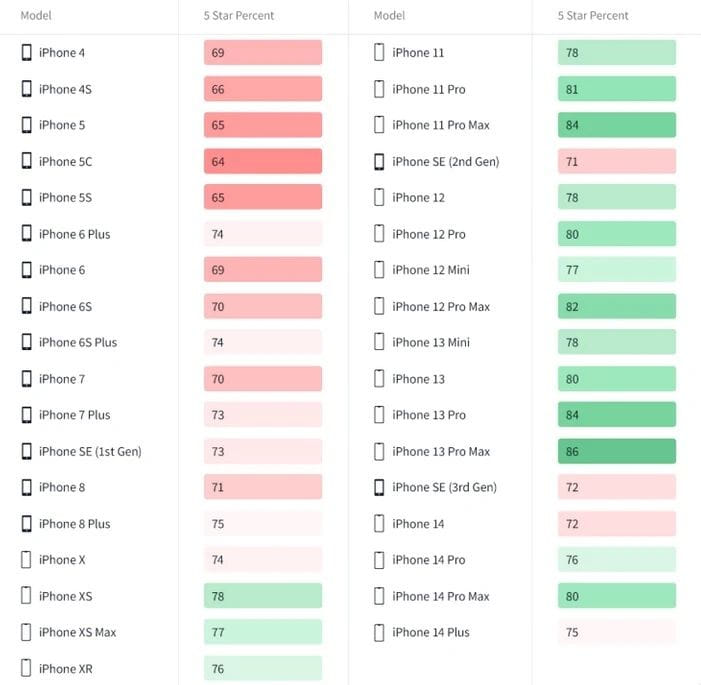Select the iPhone X device icon
This screenshot has height=685, width=701.
pos(27,560)
